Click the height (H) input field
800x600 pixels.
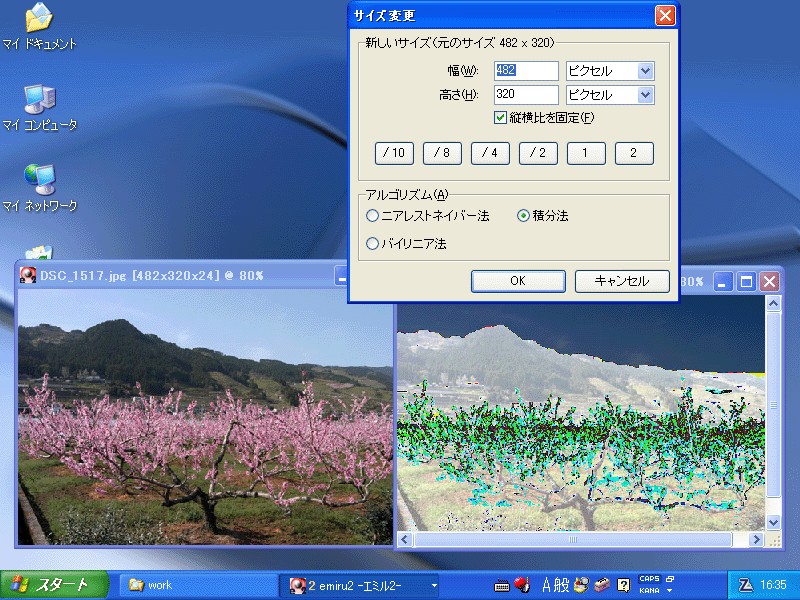526,94
